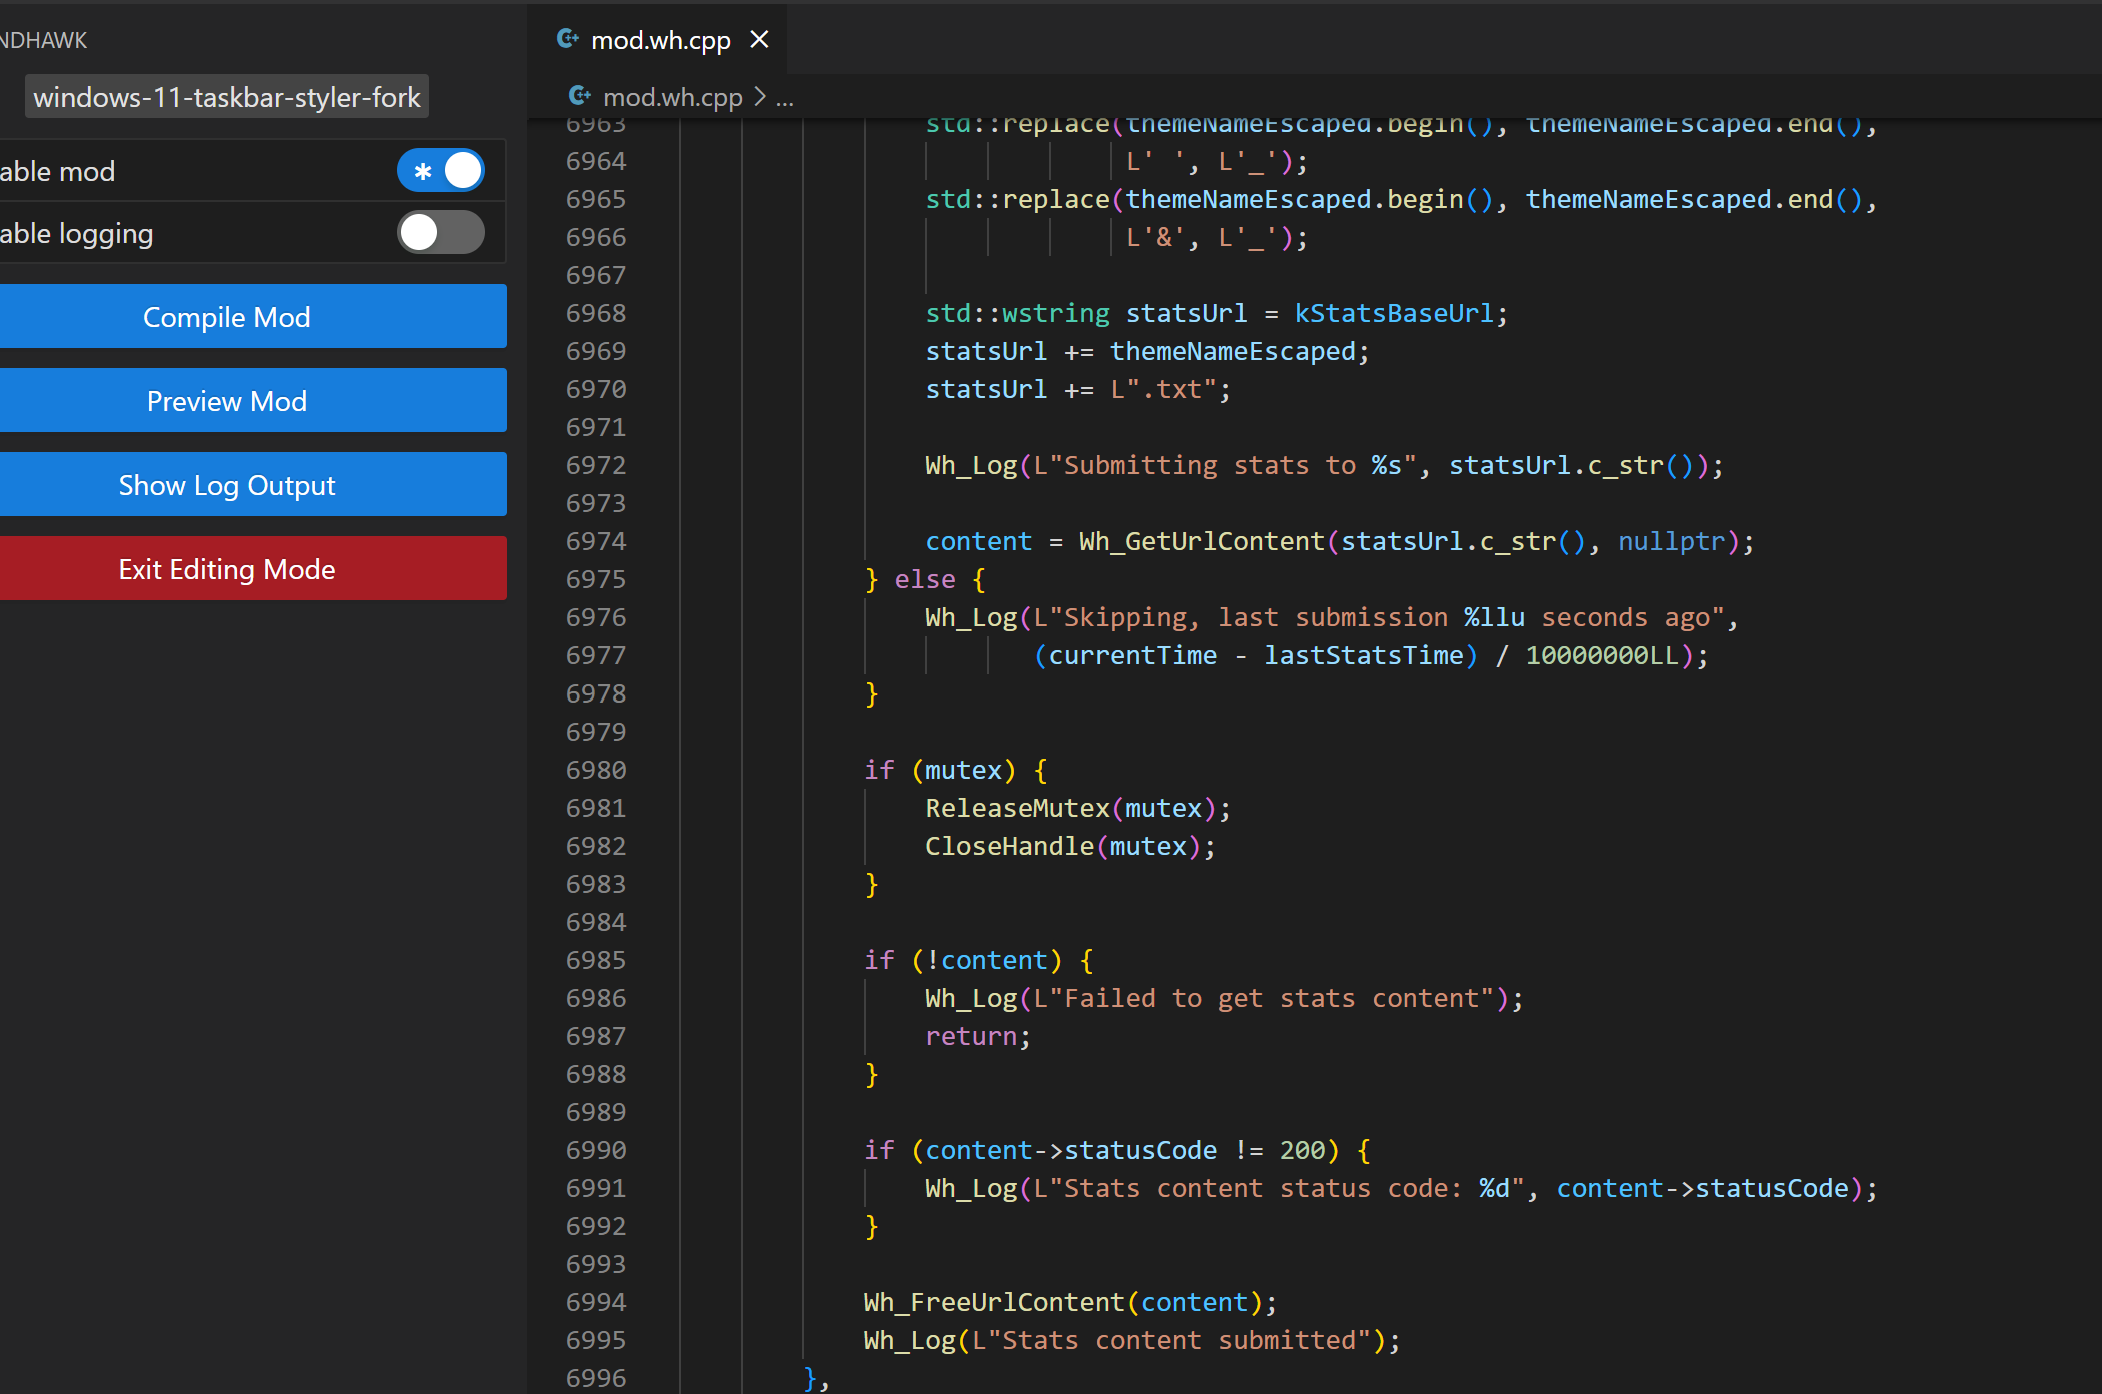Open the mod.wh.cpp breadcrumb item

(672, 97)
